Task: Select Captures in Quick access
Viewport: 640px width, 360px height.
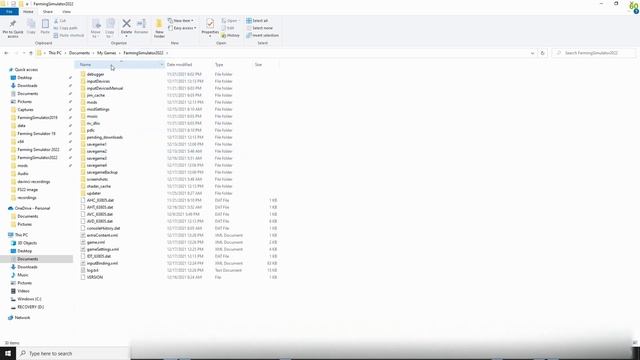Action: [25, 110]
